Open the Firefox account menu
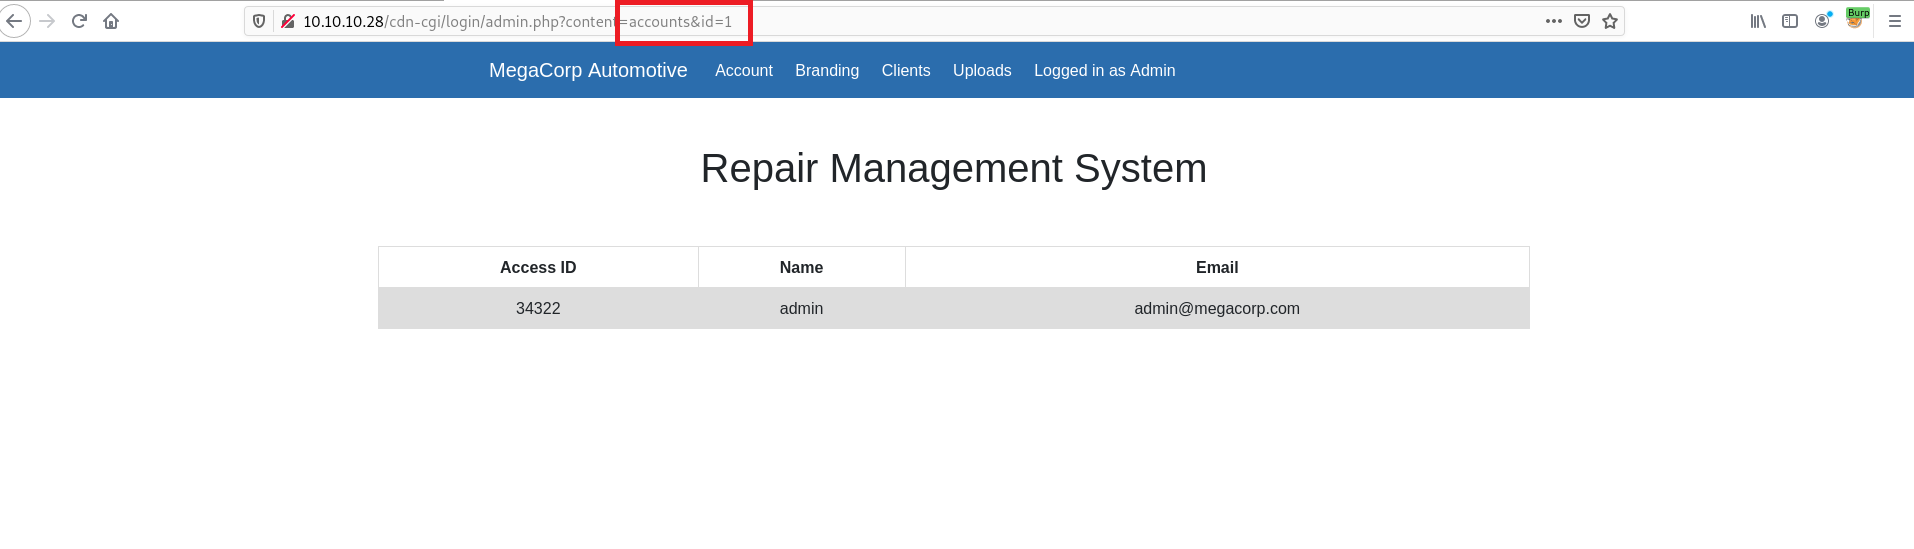 (x=1822, y=21)
